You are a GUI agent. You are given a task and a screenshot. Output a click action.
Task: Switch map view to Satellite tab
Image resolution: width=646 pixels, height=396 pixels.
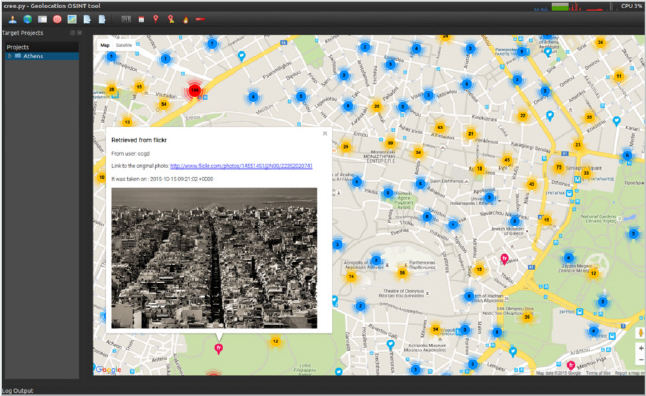click(124, 45)
